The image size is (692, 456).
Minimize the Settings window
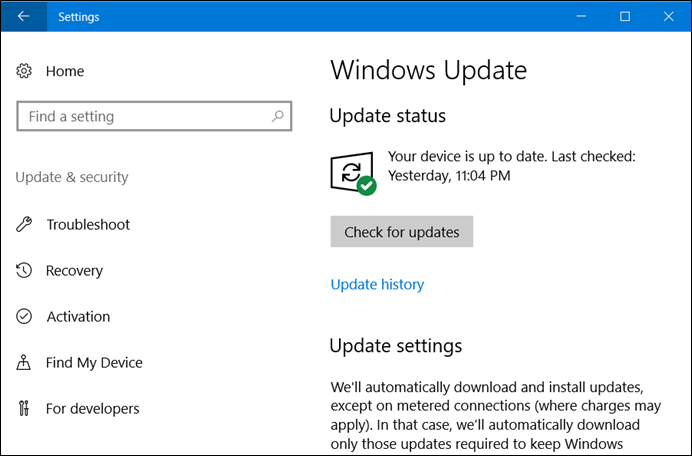tap(582, 16)
